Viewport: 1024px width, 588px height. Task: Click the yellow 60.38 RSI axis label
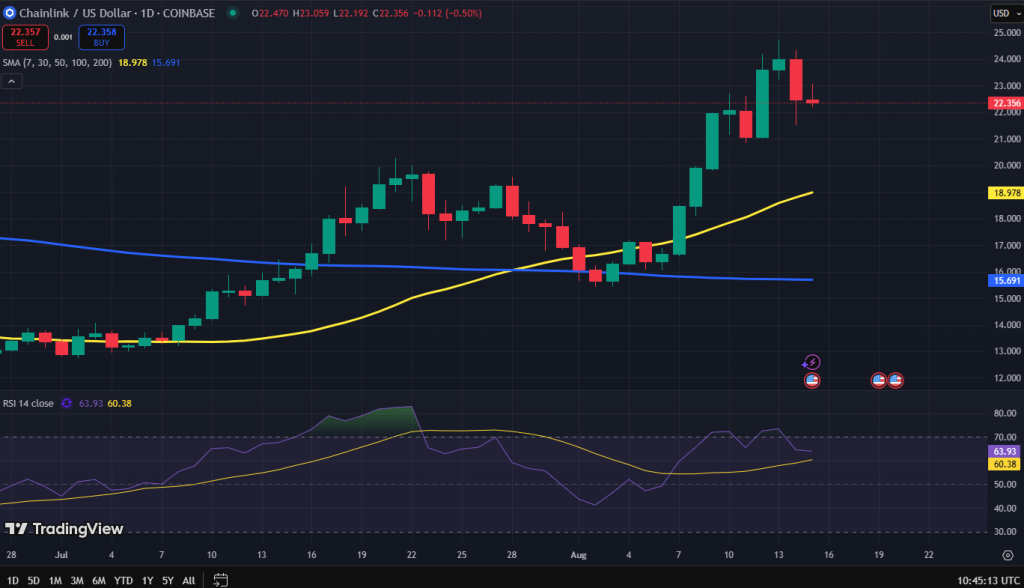coord(1004,464)
